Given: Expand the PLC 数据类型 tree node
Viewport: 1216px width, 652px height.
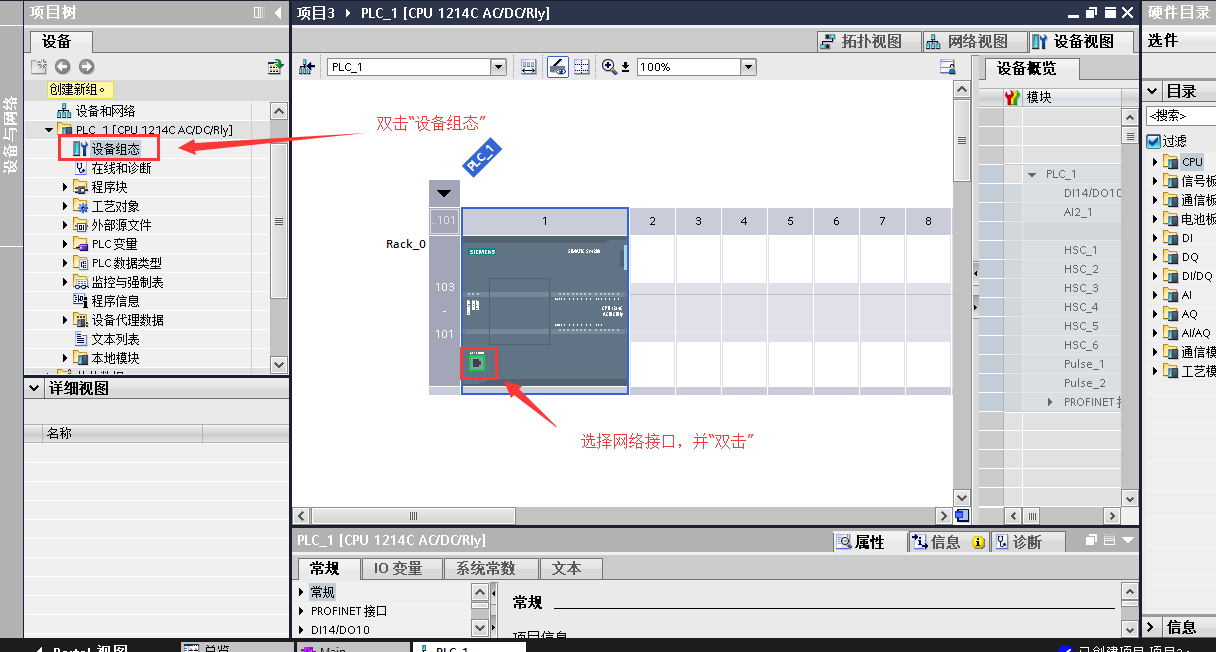Looking at the screenshot, I should tap(66, 263).
